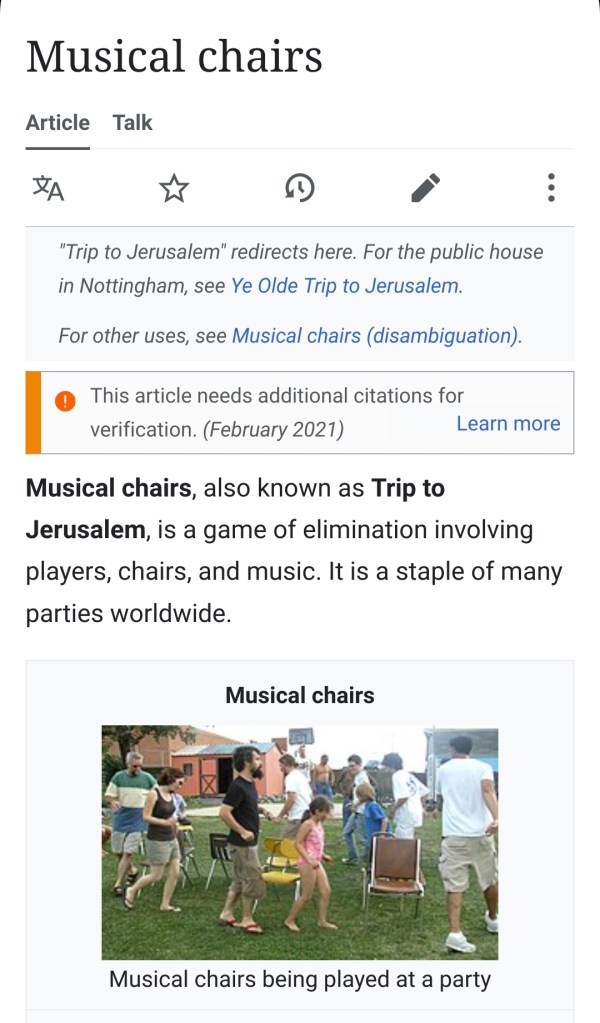Click Learn more in the citations notice

point(508,423)
